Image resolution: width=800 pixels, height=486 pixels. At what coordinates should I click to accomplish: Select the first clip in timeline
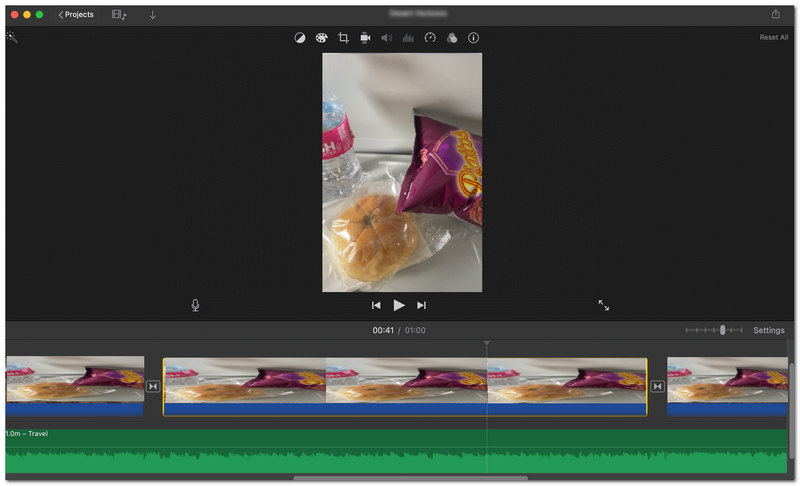[x=75, y=386]
